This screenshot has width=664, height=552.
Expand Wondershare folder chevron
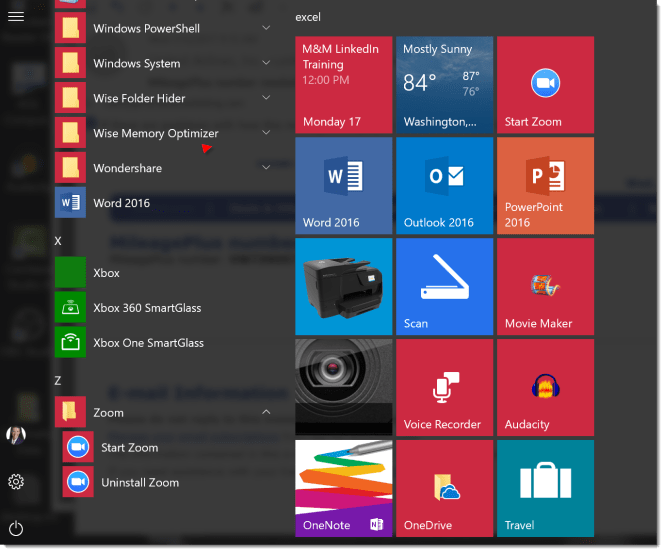click(x=266, y=167)
